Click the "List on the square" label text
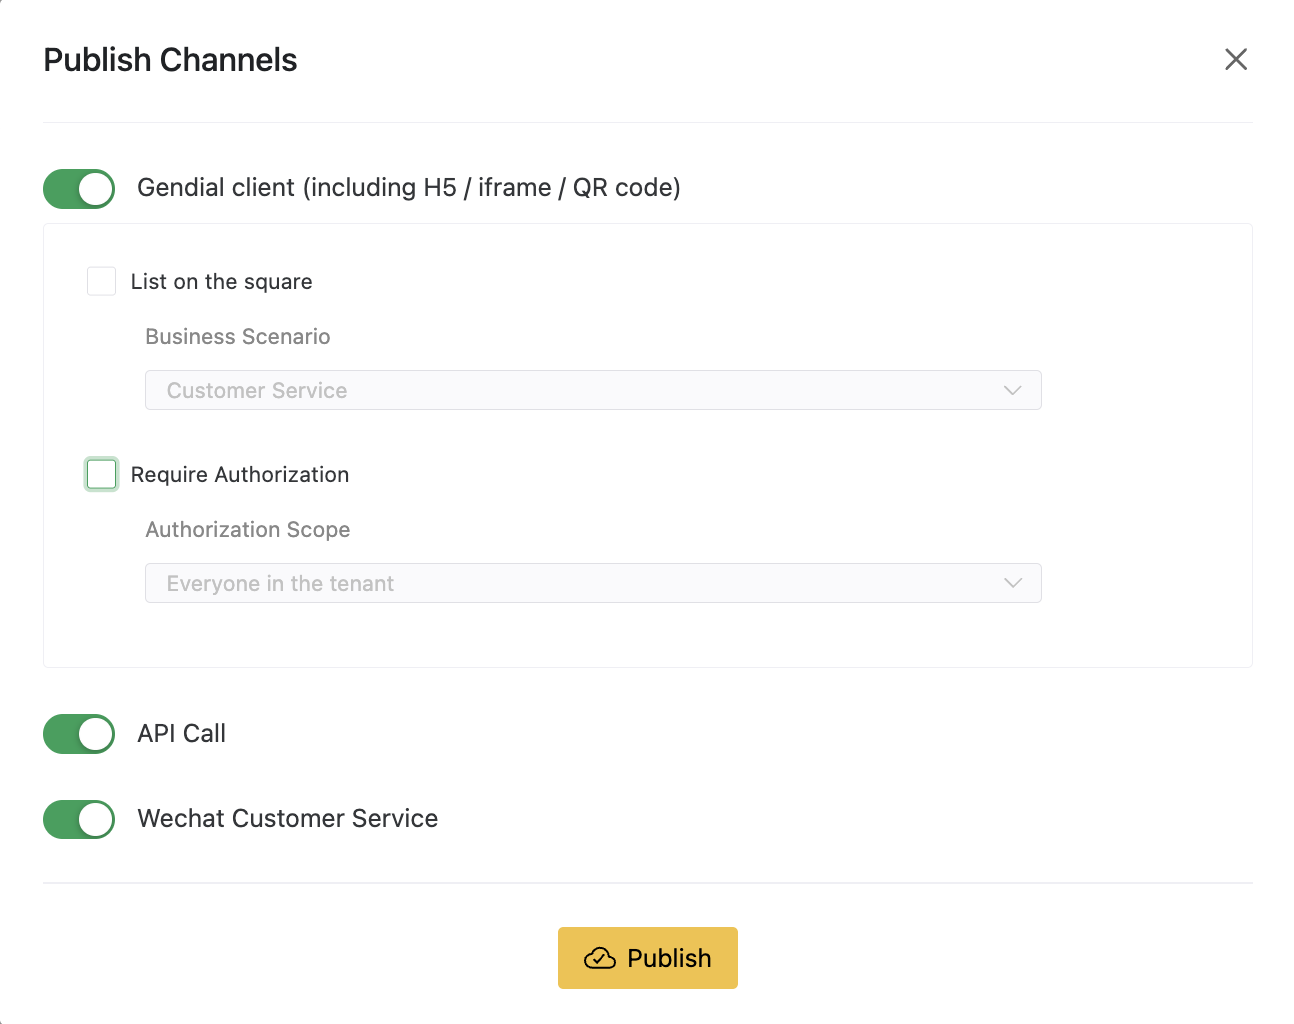The width and height of the screenshot is (1294, 1024). pyautogui.click(x=221, y=282)
